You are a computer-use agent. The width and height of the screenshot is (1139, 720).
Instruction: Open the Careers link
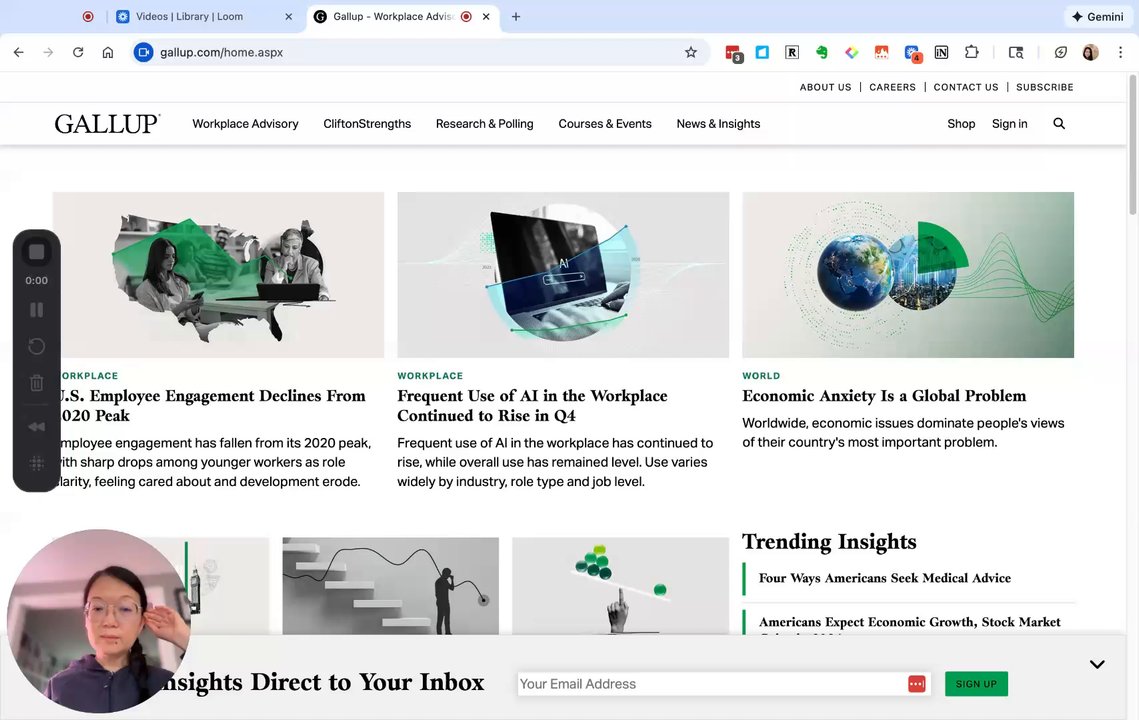coord(892,87)
